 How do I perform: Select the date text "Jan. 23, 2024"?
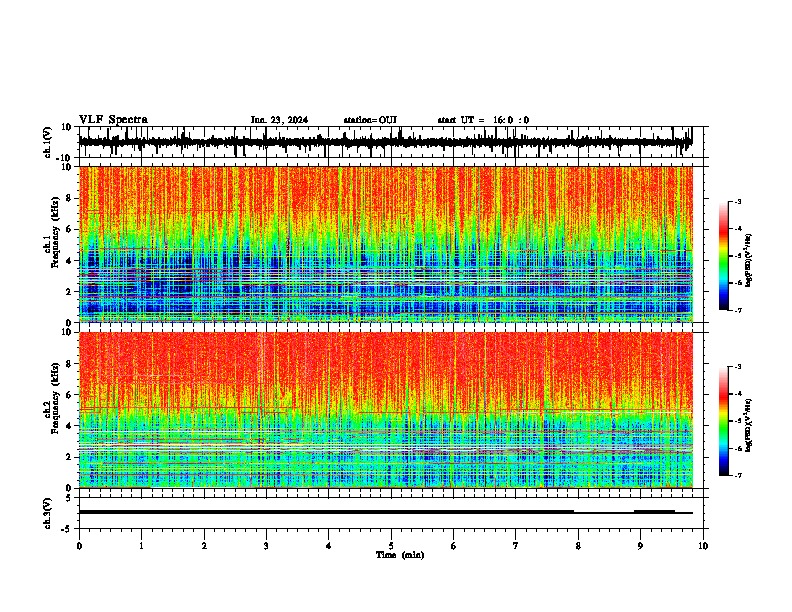[x=279, y=120]
